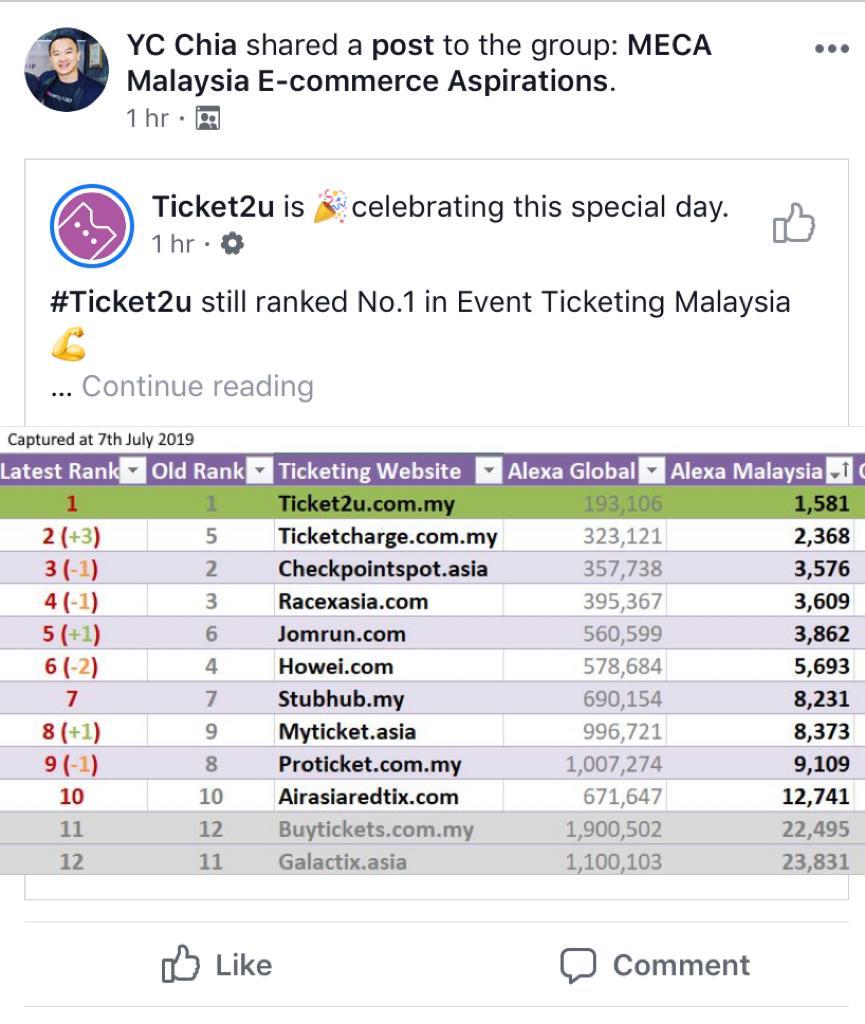Open the Alexa Global filter dropdown
This screenshot has width=865, height=1024.
(651, 471)
